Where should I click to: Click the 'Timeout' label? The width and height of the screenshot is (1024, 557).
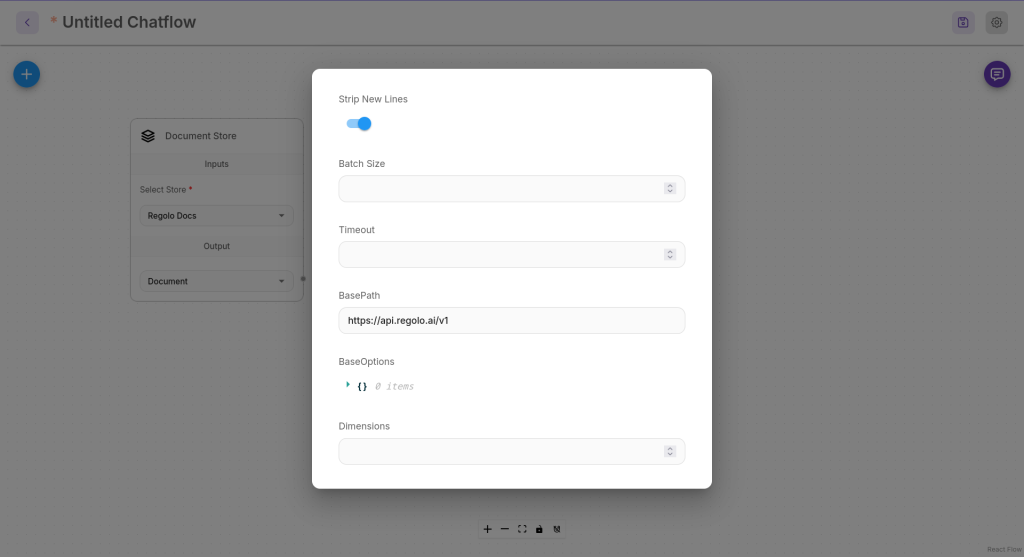(357, 230)
